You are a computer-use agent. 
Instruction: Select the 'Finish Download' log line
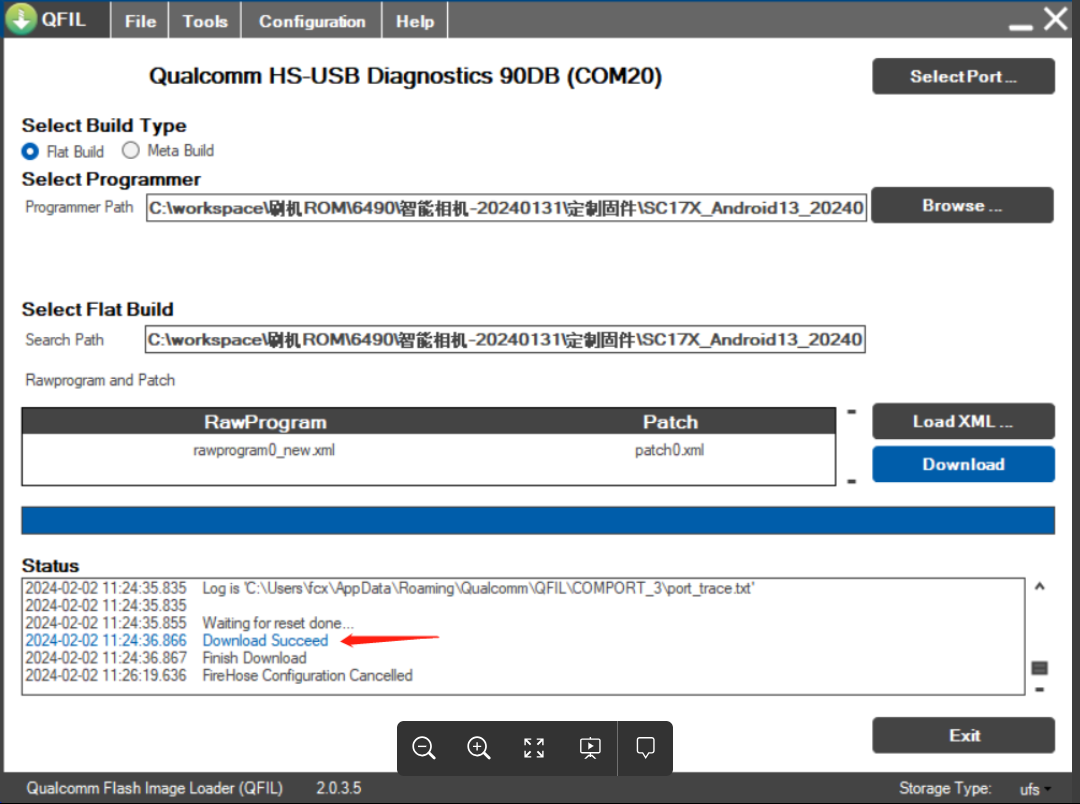[x=254, y=658]
